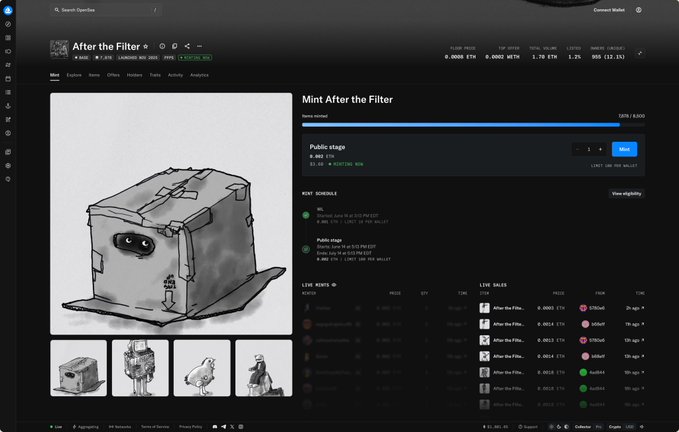This screenshot has height=432, width=679.
Task: Select the seated figure thumbnail
Action: tap(264, 368)
